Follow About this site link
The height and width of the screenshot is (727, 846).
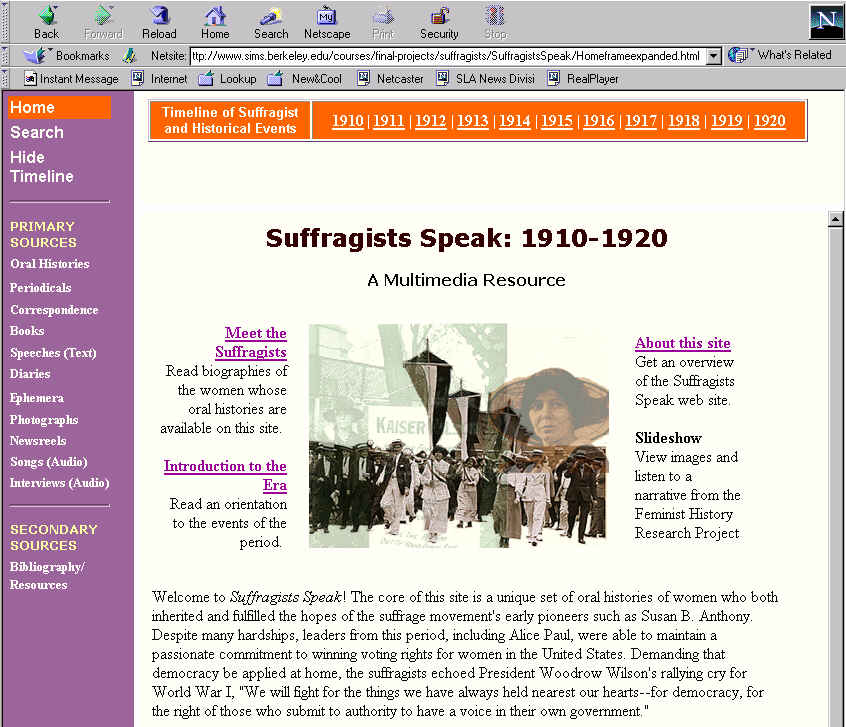[x=683, y=343]
